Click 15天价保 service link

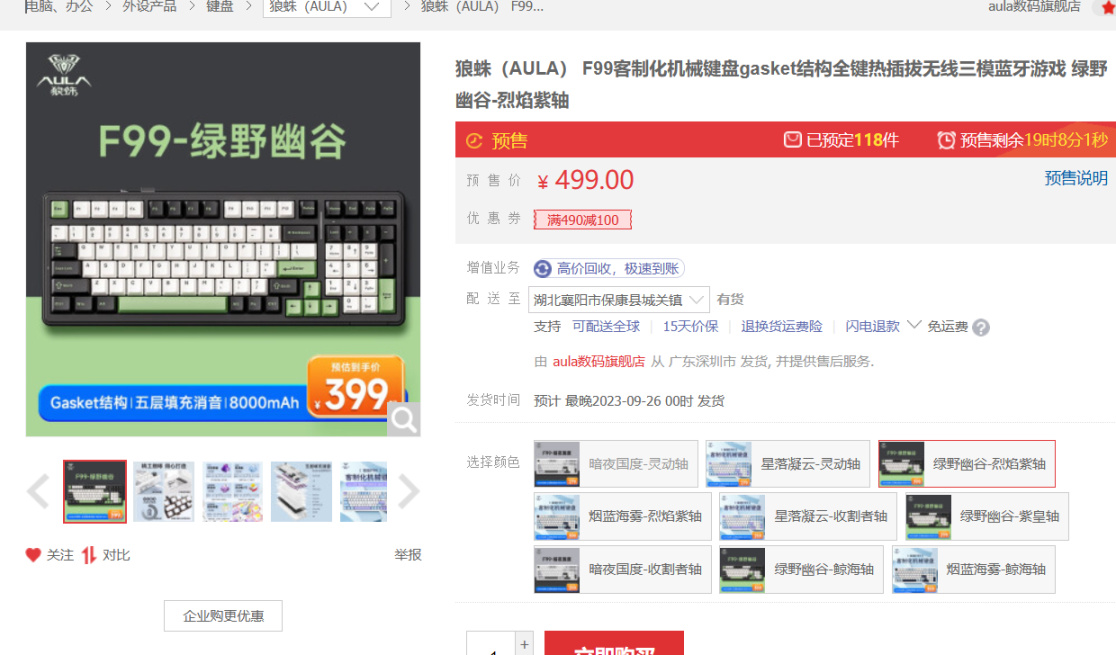(690, 326)
